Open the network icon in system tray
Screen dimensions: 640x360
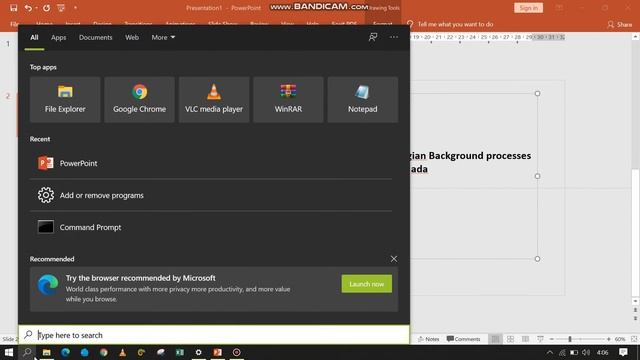coord(562,352)
